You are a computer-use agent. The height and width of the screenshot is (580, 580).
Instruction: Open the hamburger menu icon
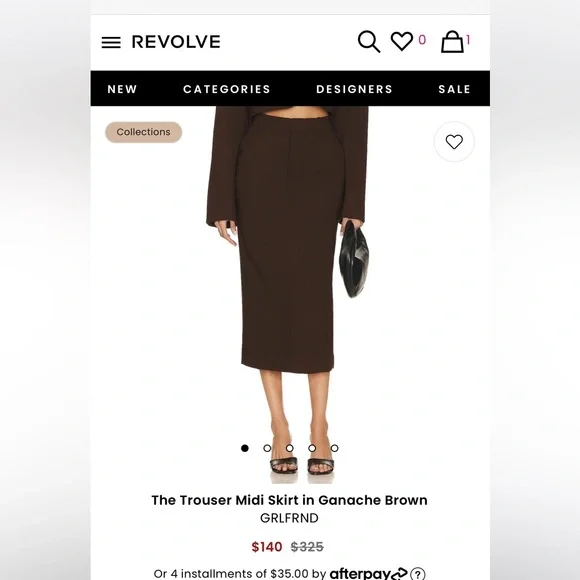111,43
